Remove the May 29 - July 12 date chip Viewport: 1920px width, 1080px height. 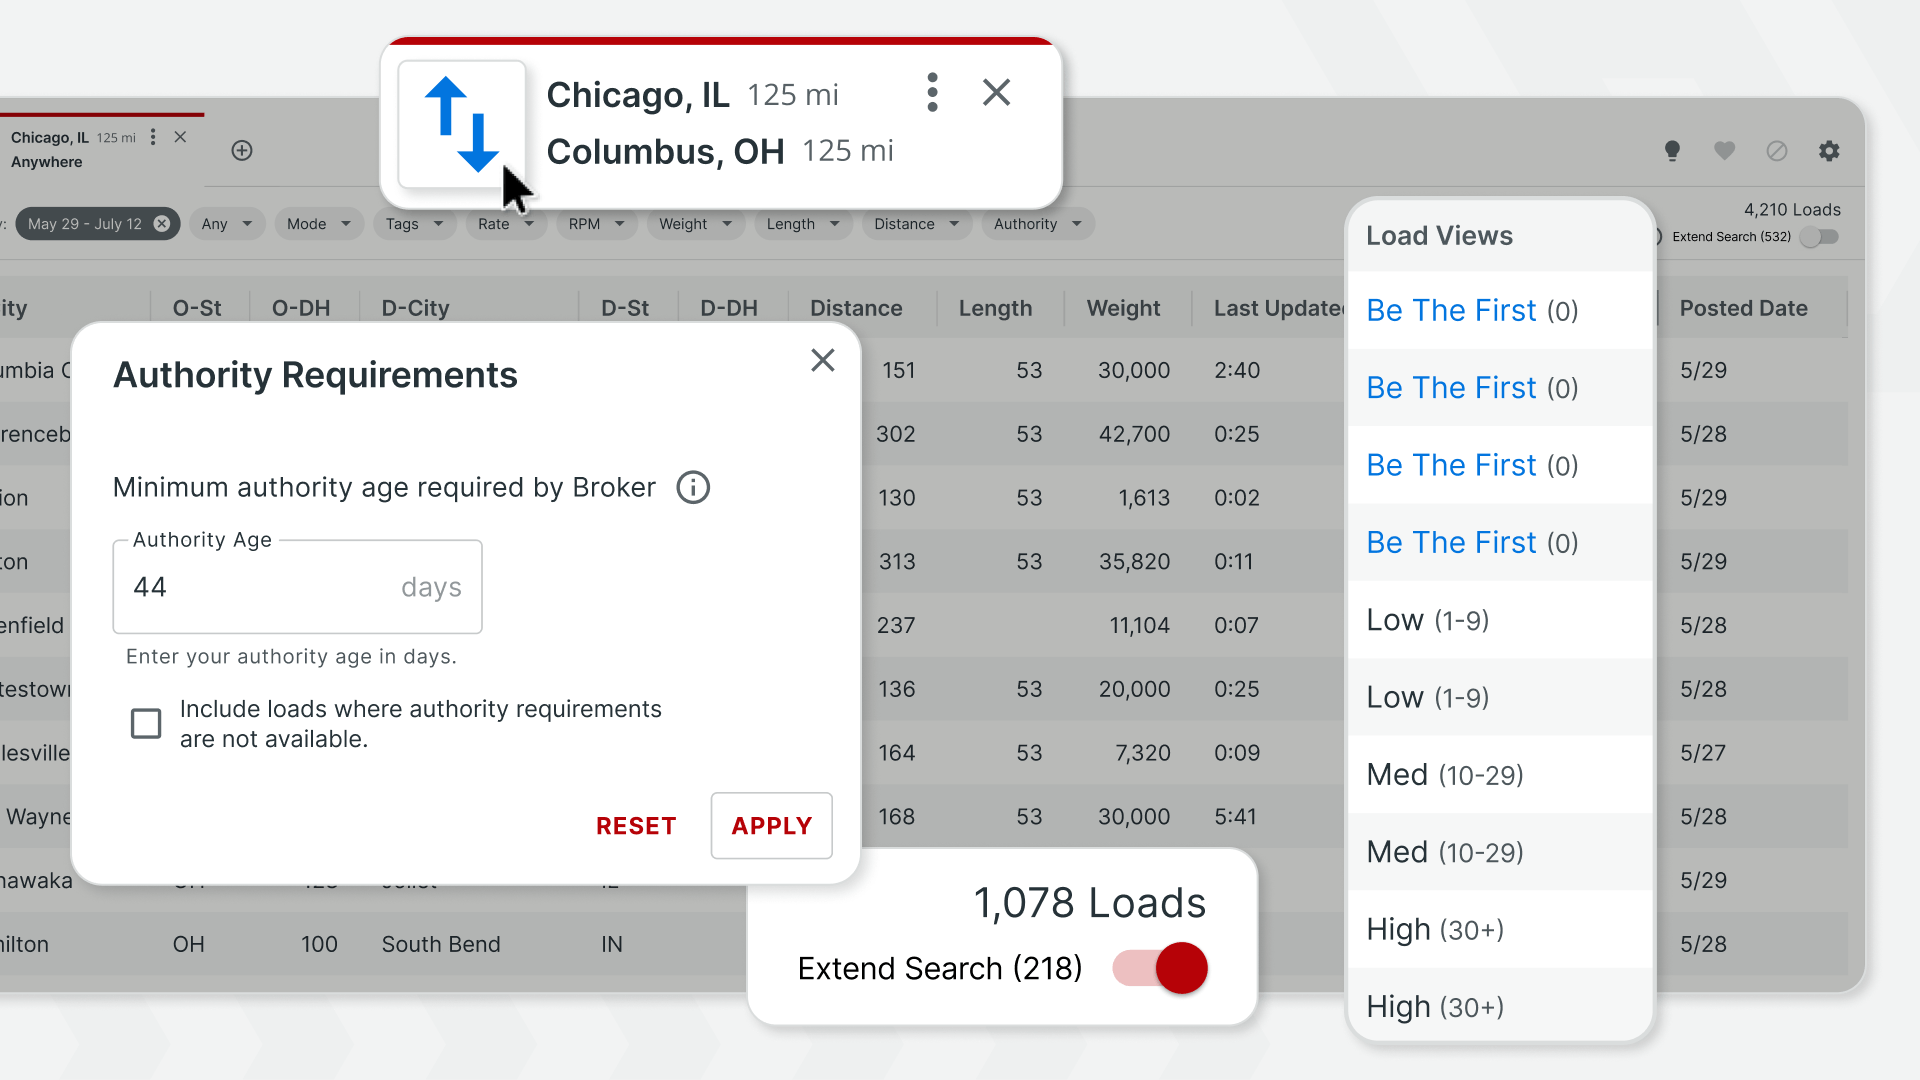(x=162, y=224)
